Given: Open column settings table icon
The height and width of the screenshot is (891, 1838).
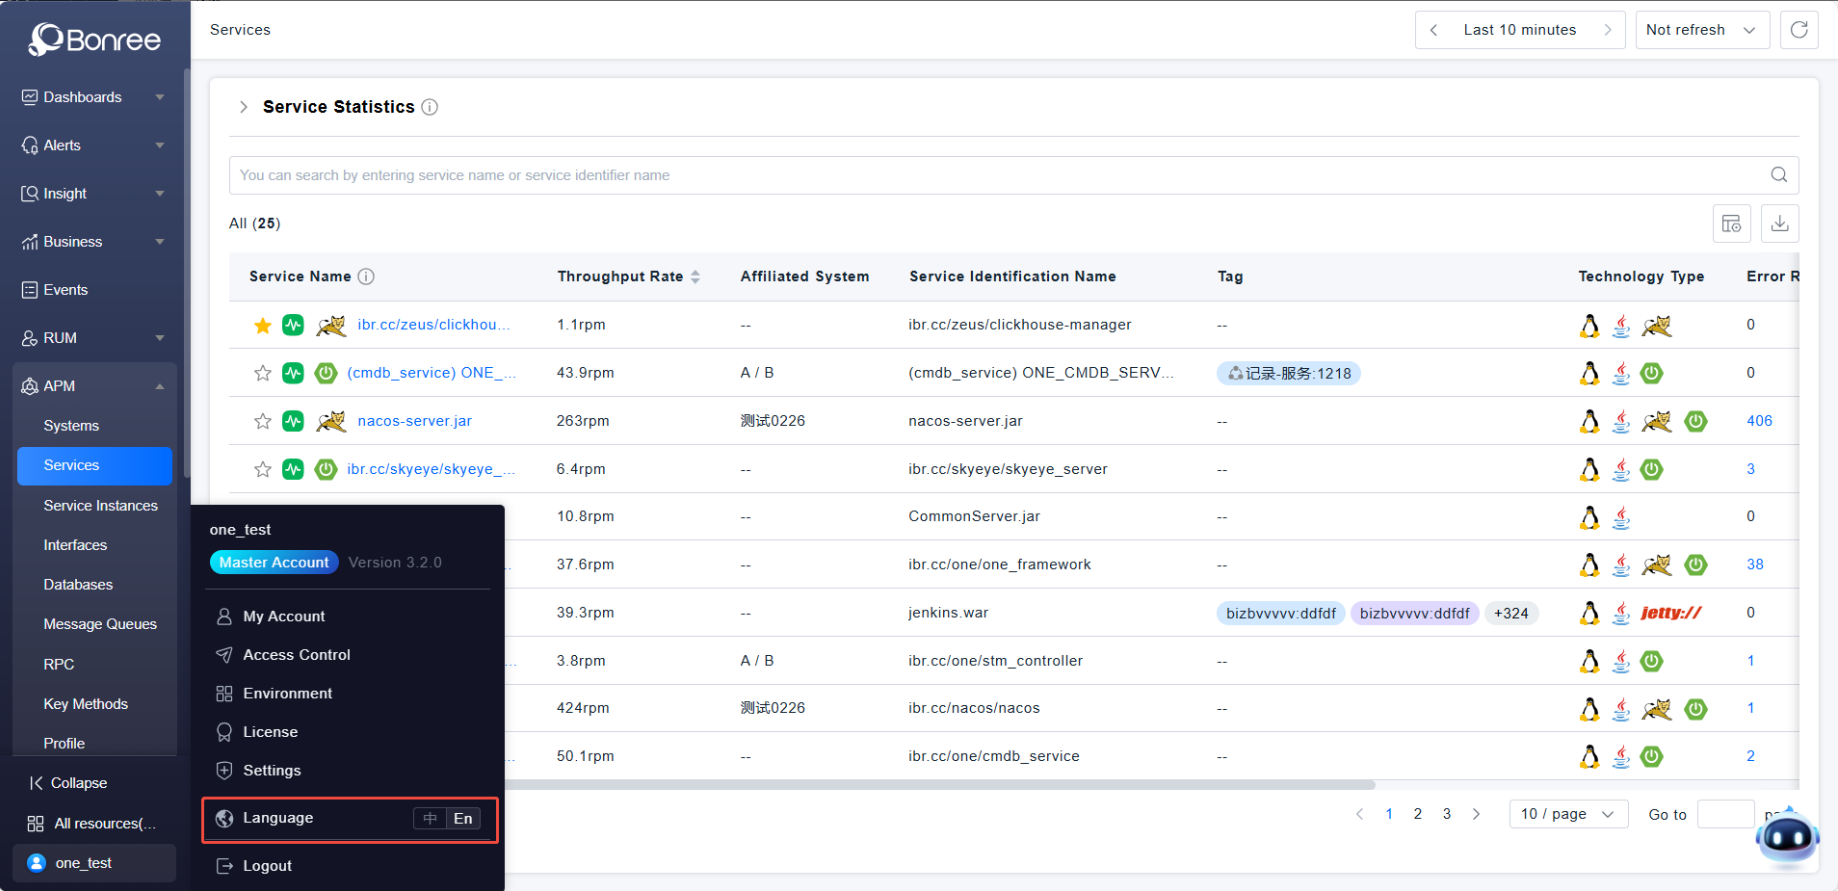Looking at the screenshot, I should (x=1731, y=224).
